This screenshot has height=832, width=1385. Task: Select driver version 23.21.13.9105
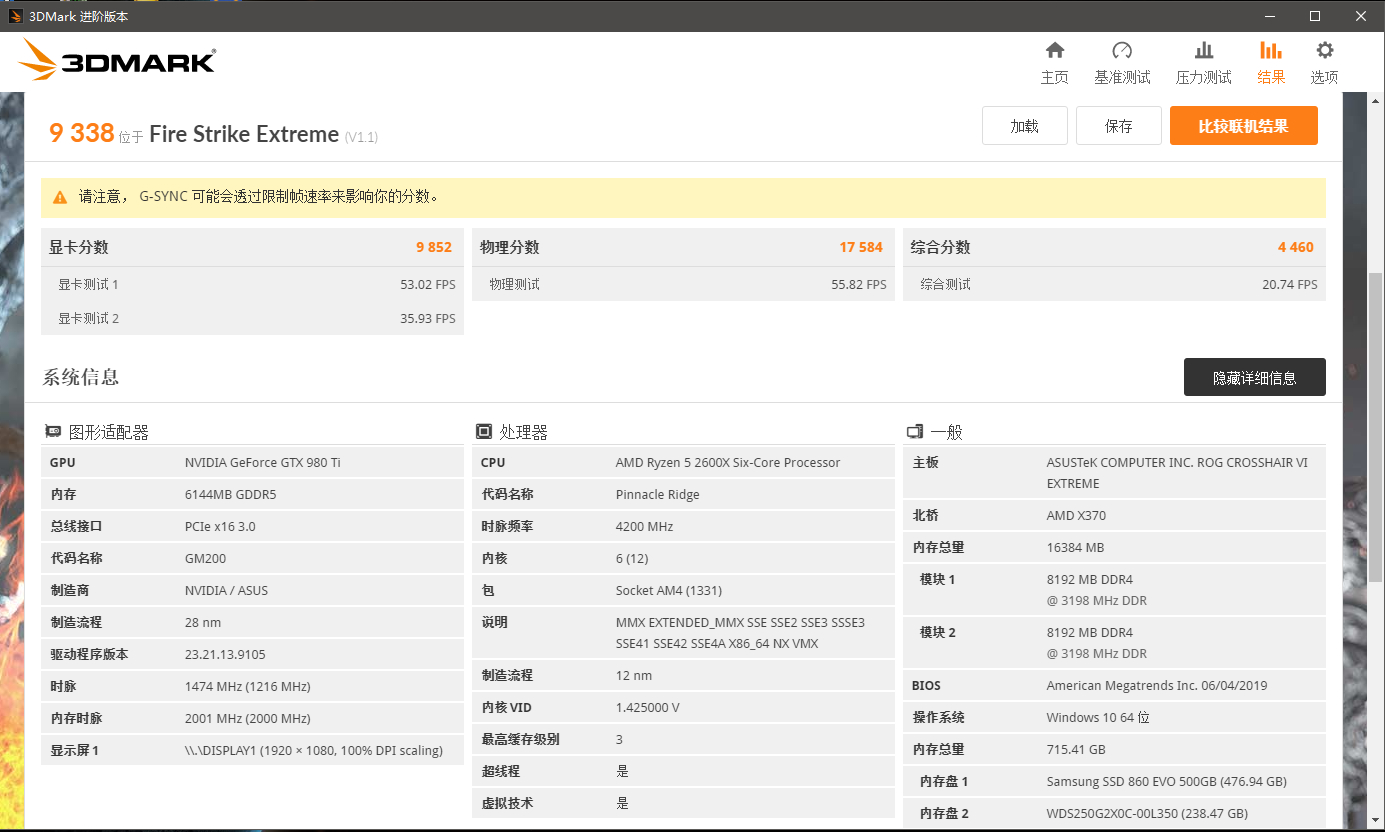pyautogui.click(x=225, y=654)
